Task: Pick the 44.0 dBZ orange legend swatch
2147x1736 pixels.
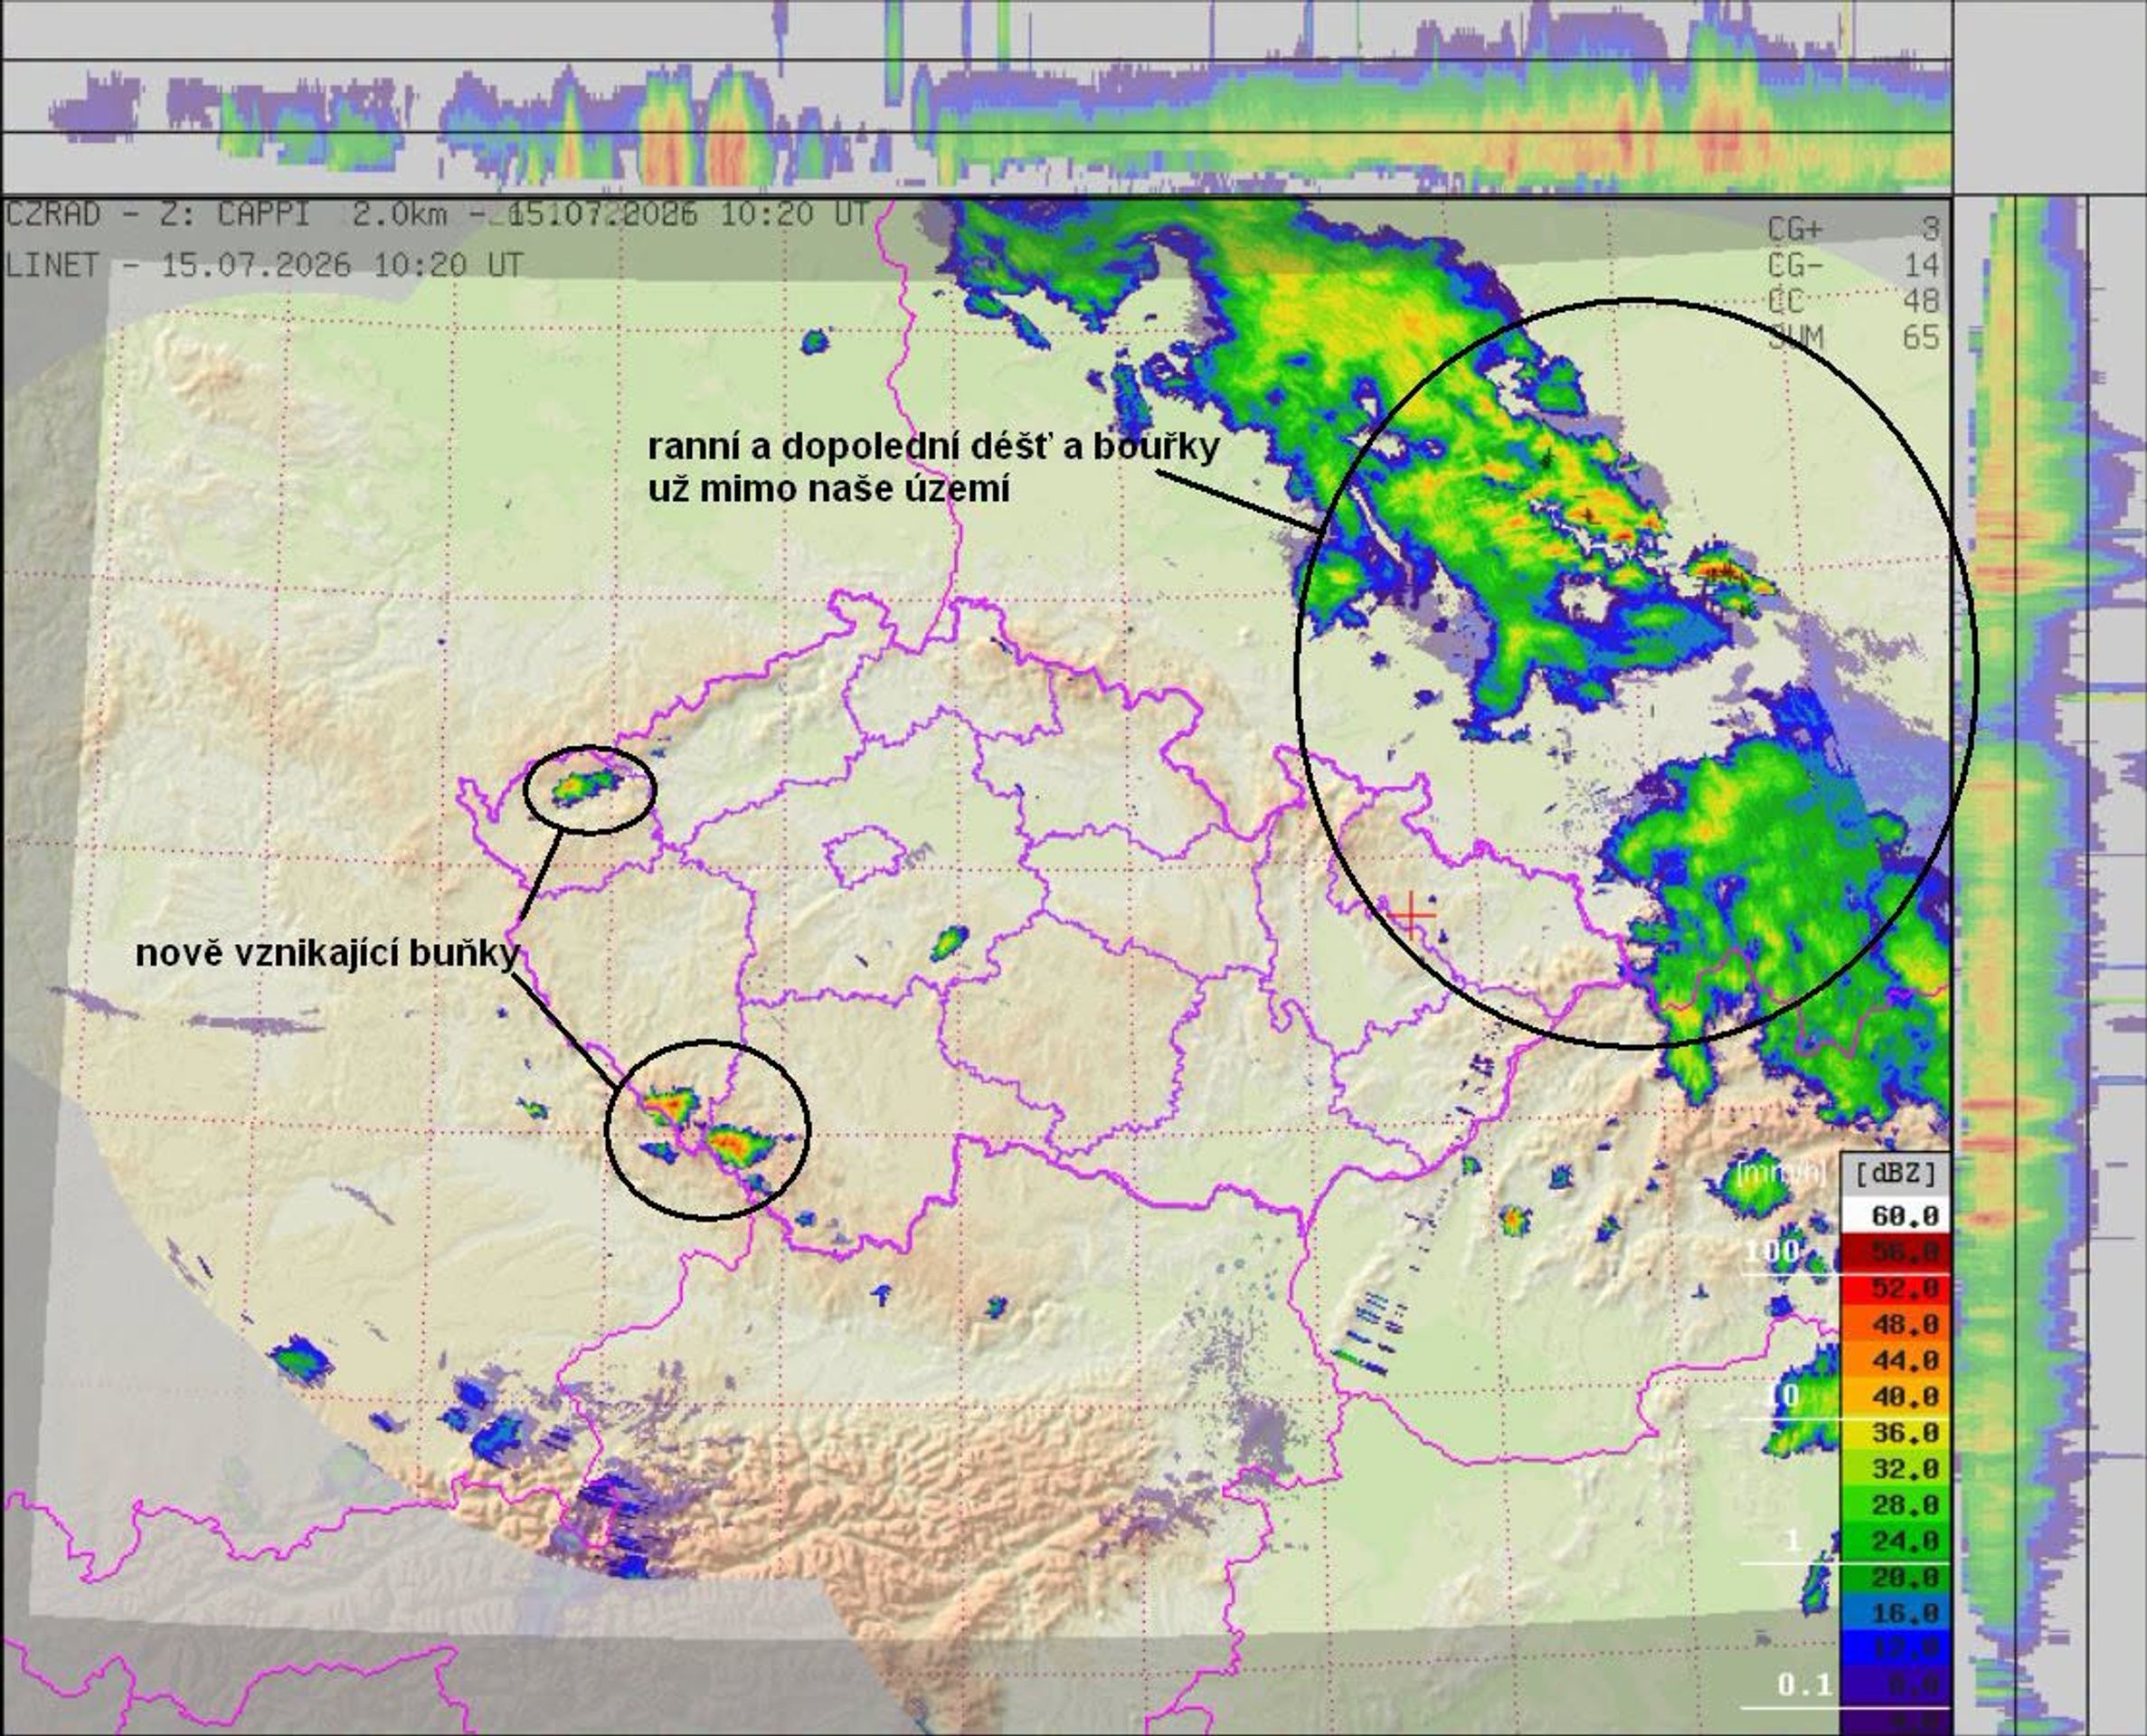Action: pos(1895,1360)
